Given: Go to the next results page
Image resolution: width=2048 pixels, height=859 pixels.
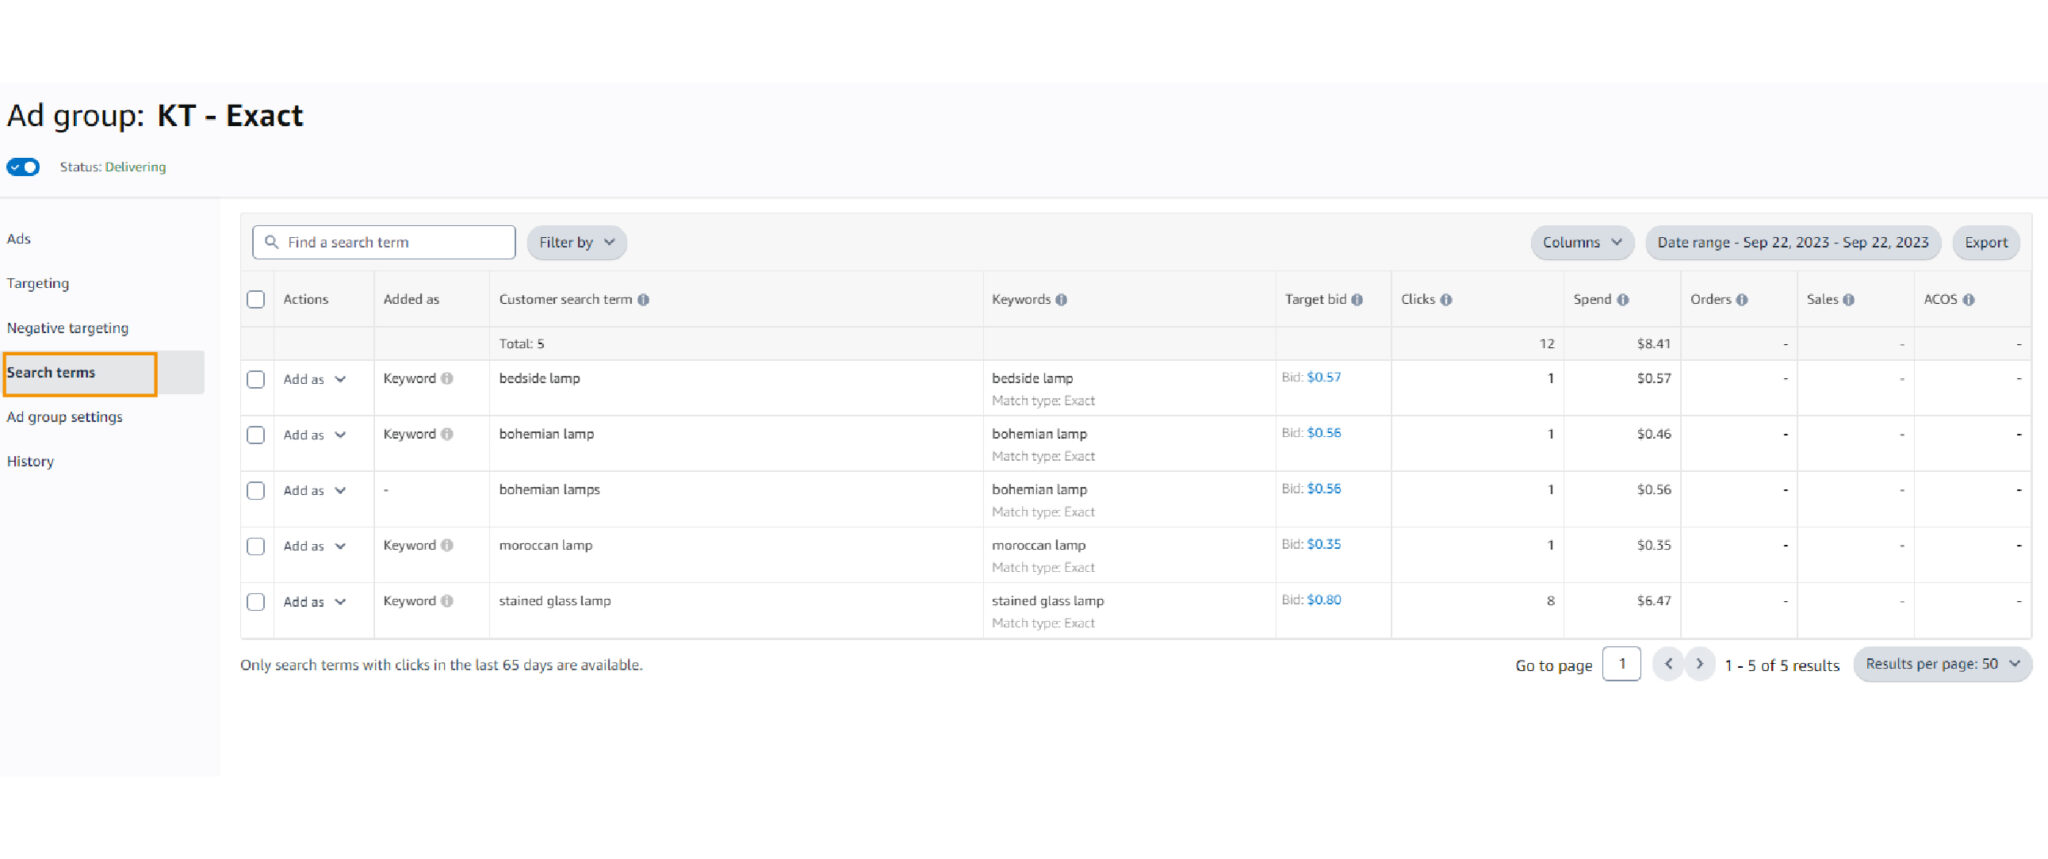Looking at the screenshot, I should [x=1699, y=664].
